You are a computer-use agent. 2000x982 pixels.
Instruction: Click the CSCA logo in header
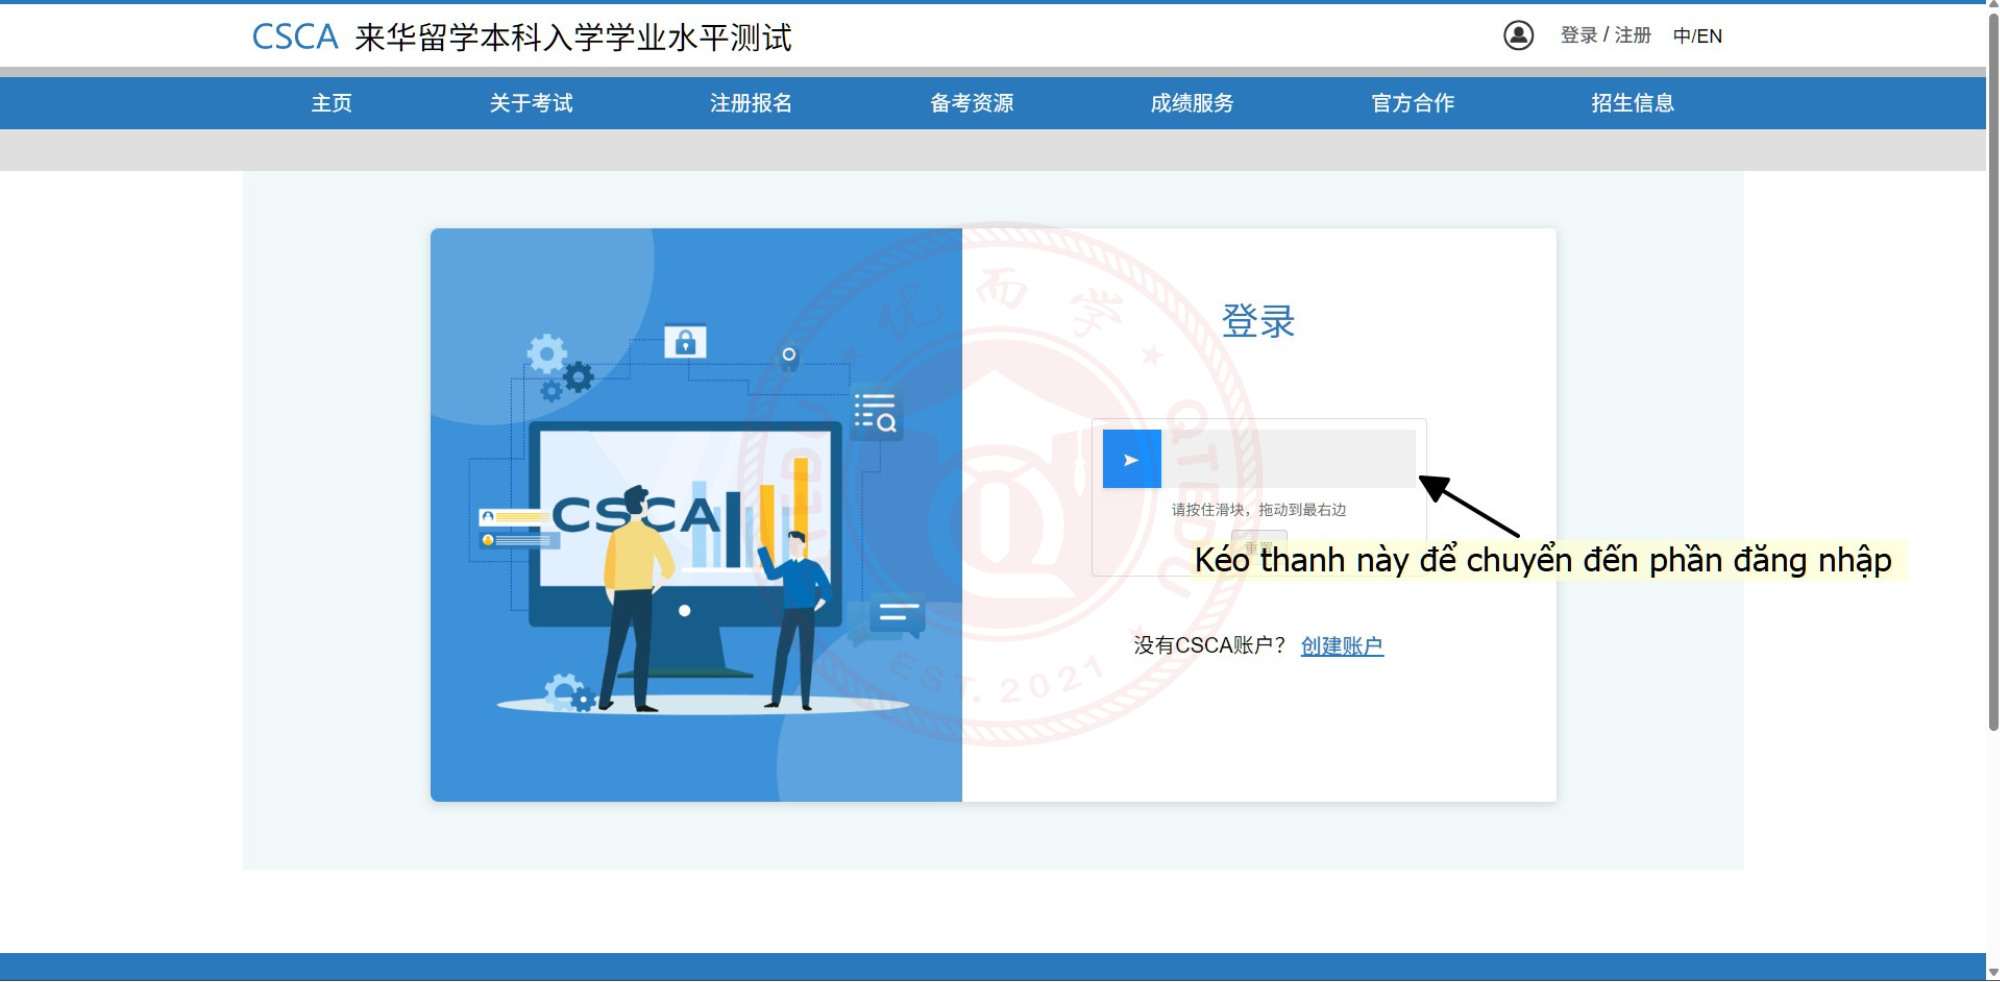tap(295, 37)
